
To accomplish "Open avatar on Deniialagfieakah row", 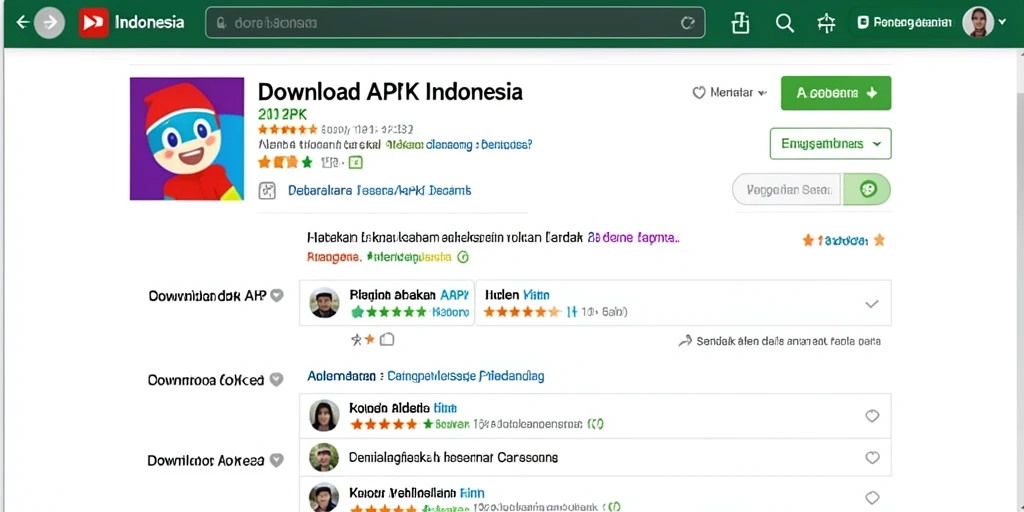I will 325,457.
